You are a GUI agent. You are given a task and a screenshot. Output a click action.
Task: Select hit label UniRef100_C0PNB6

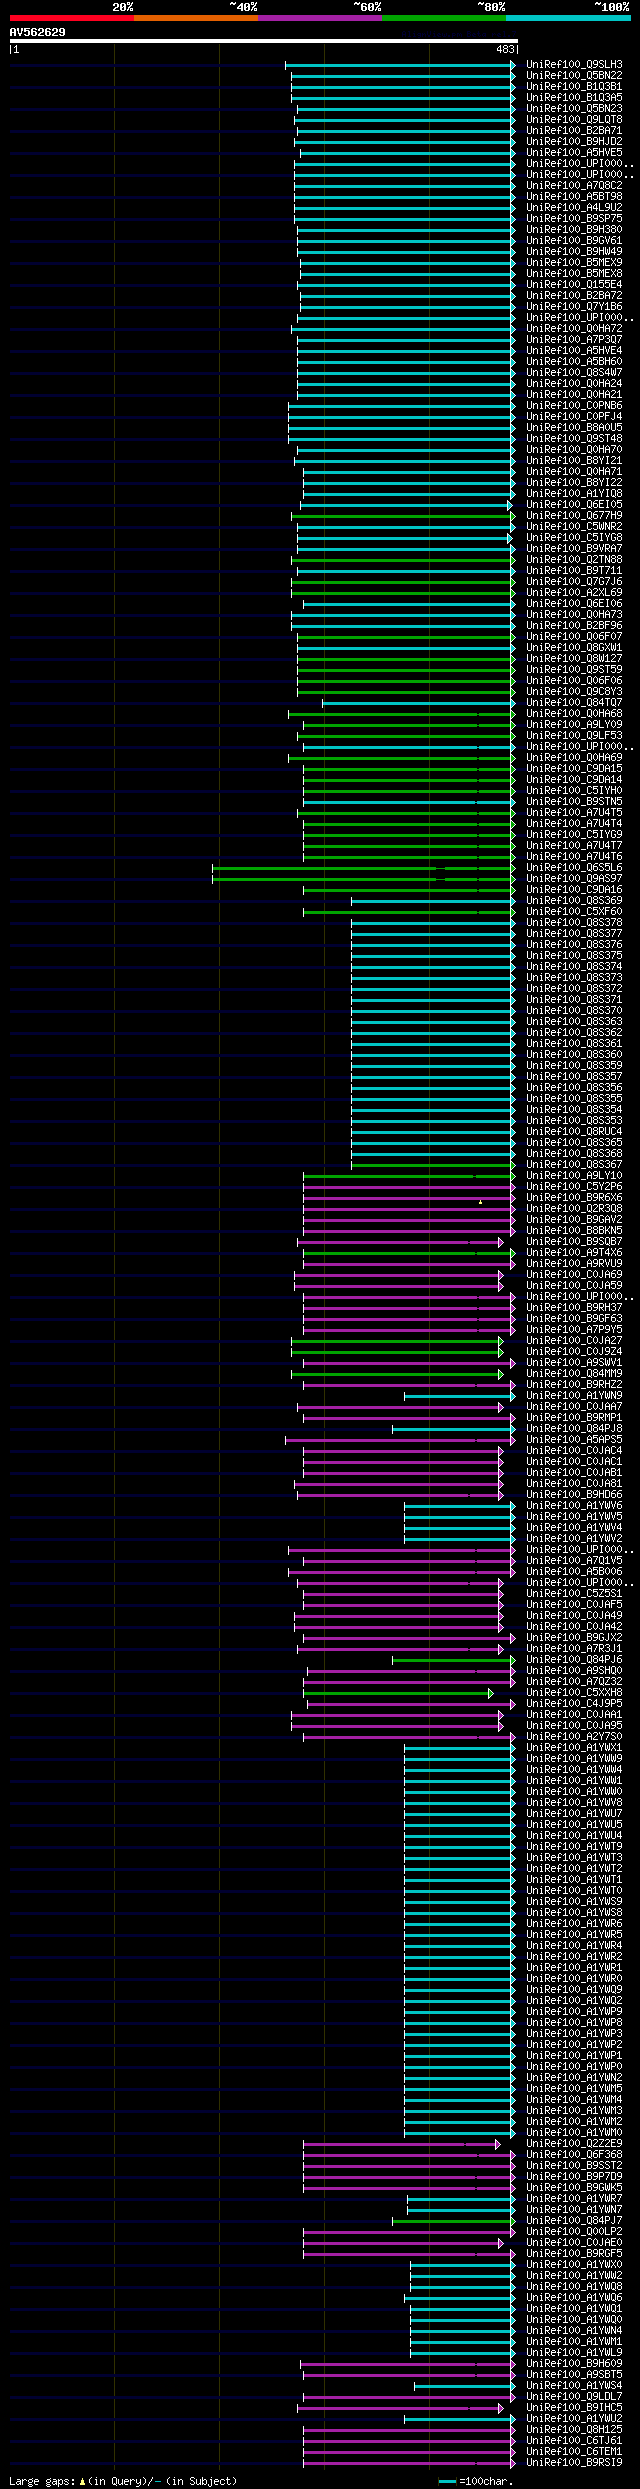(x=574, y=406)
